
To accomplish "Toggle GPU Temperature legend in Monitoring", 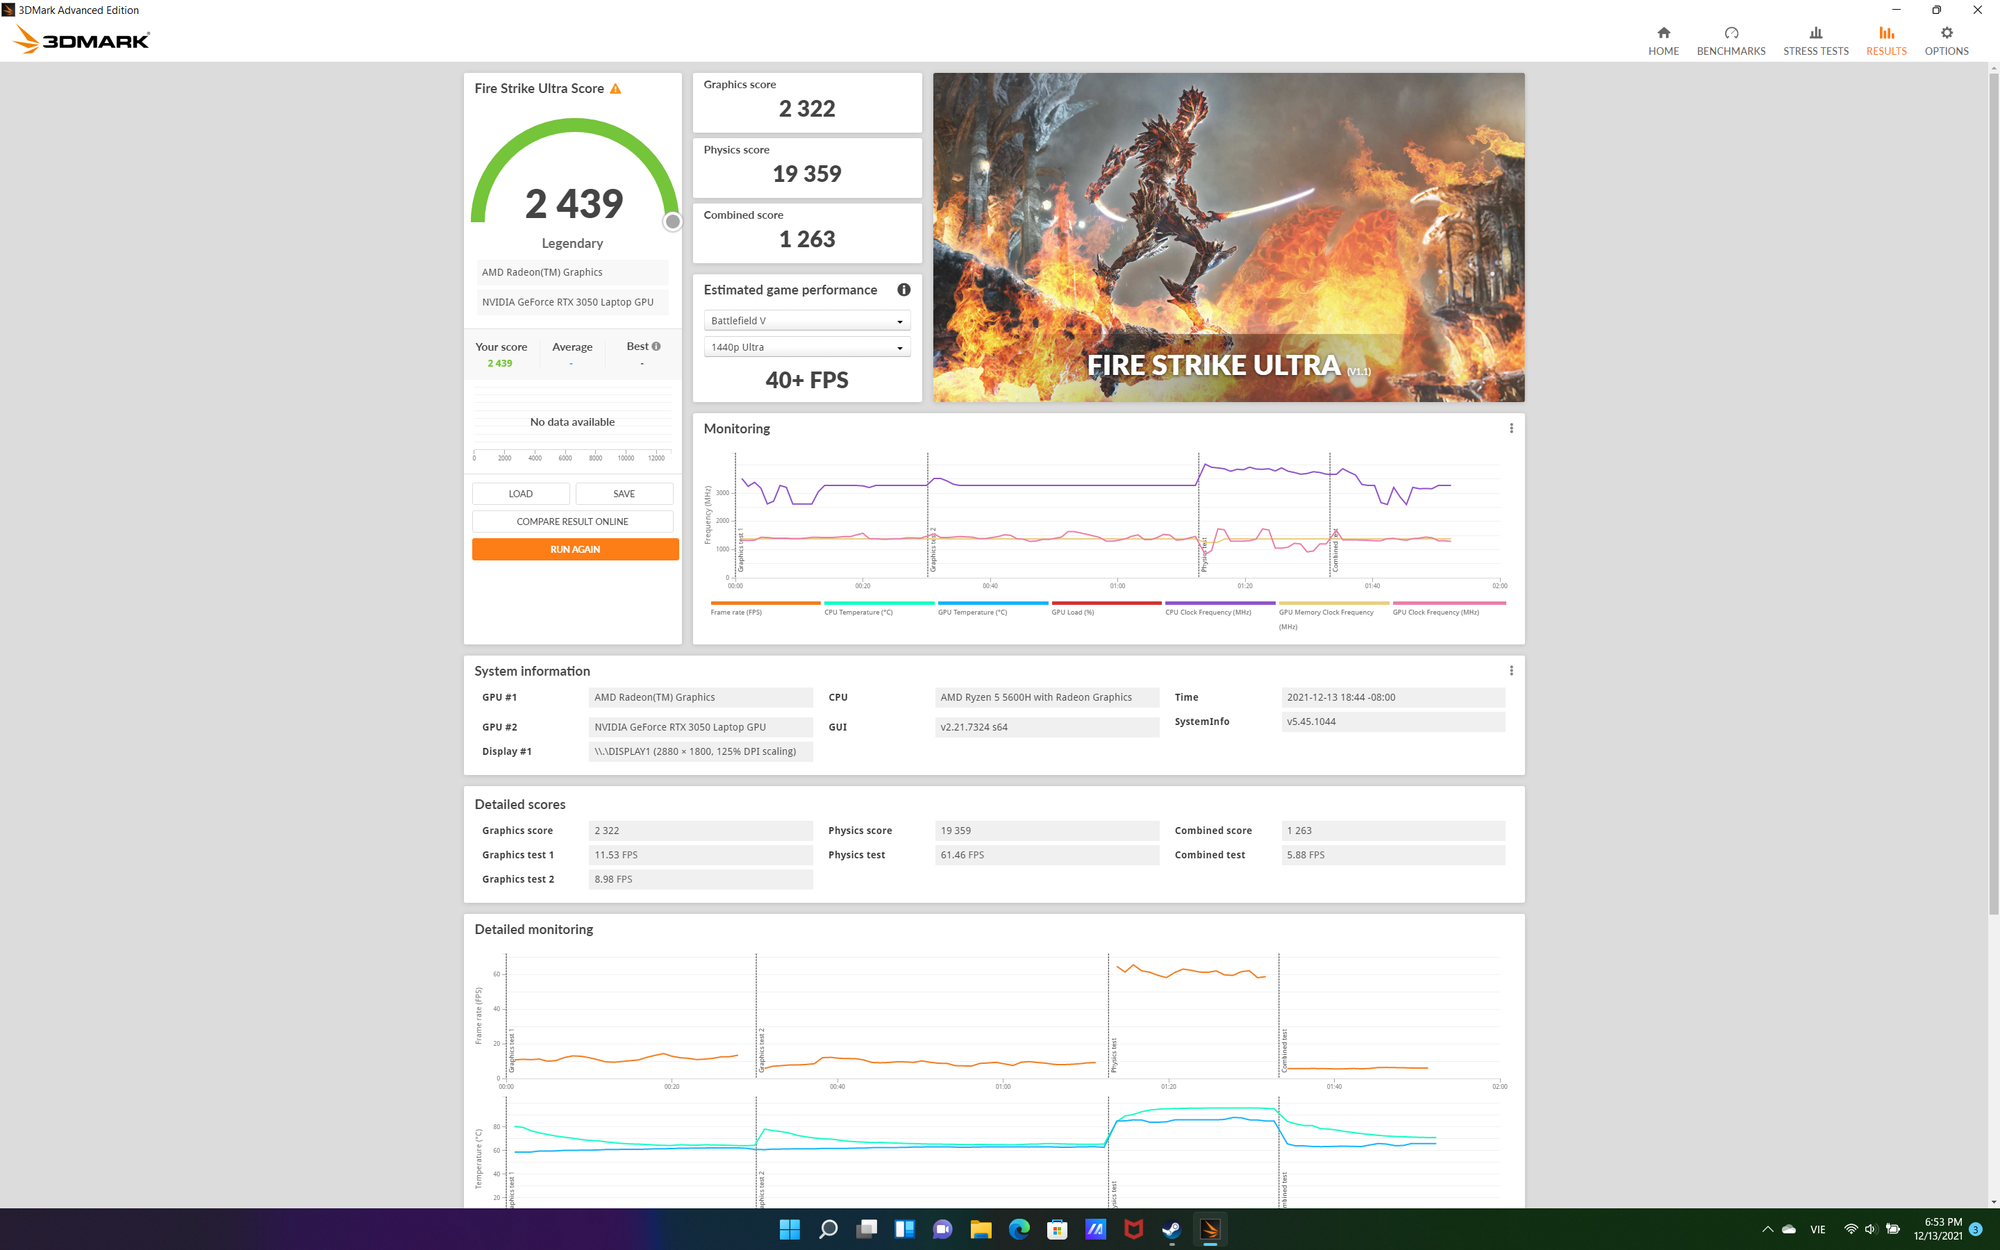I will (x=992, y=608).
